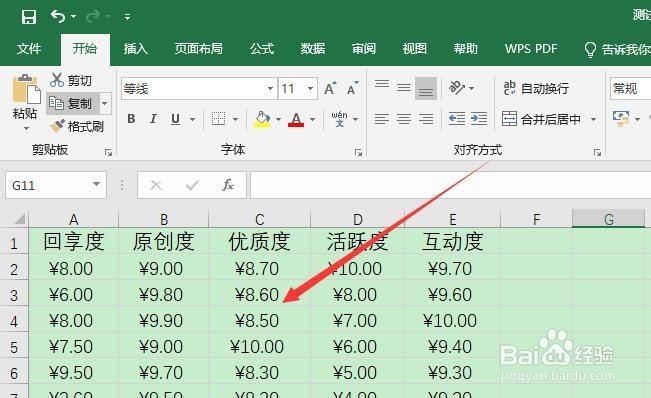Toggle Underline formatting
The height and width of the screenshot is (398, 651).
(x=176, y=119)
